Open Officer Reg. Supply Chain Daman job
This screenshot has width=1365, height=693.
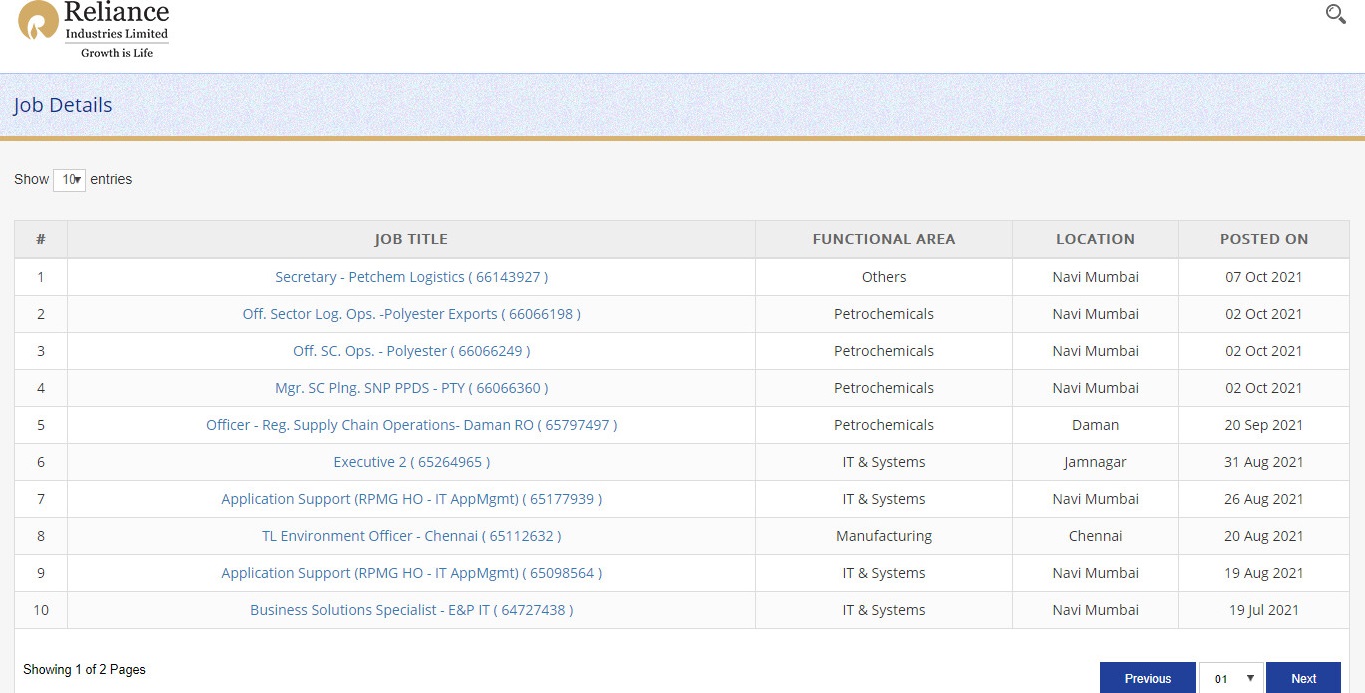[411, 425]
